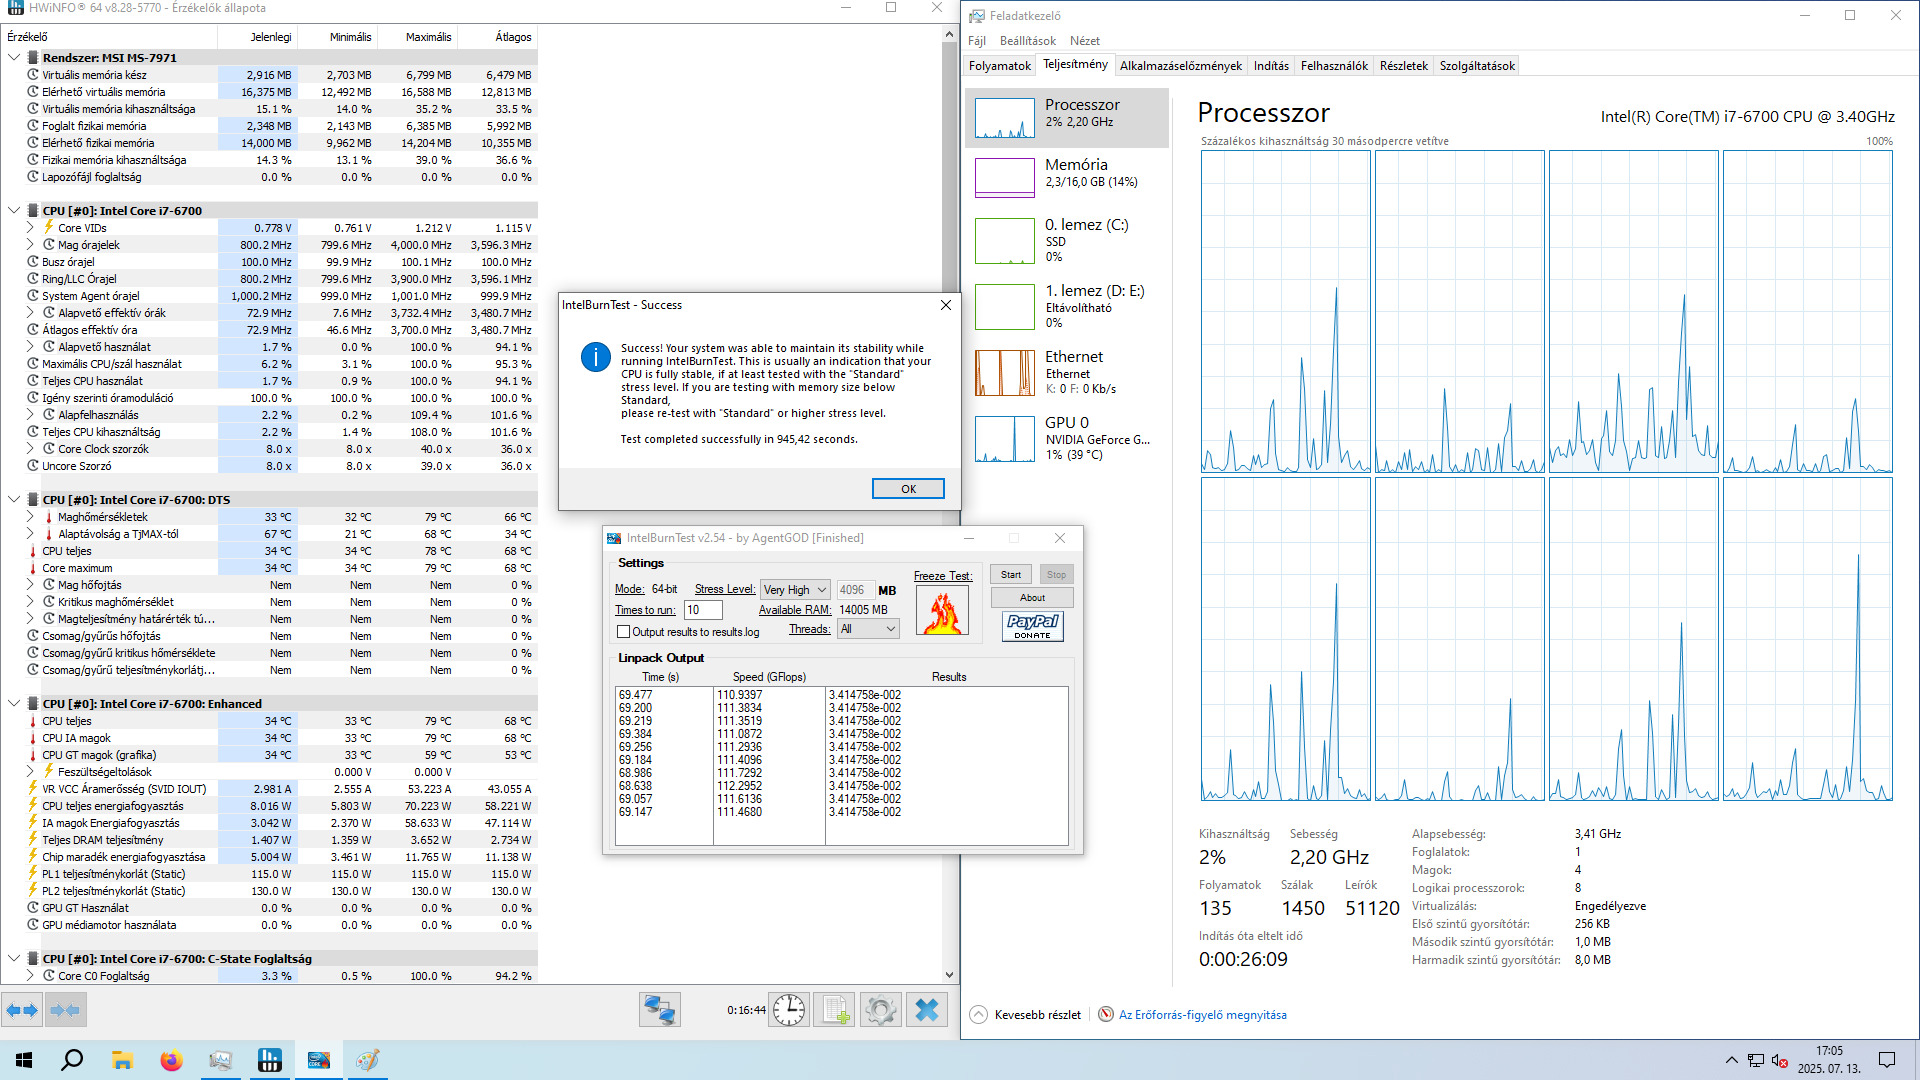Image resolution: width=1920 pixels, height=1080 pixels.
Task: Click HWiNFO log file icon
Action: [x=835, y=1010]
